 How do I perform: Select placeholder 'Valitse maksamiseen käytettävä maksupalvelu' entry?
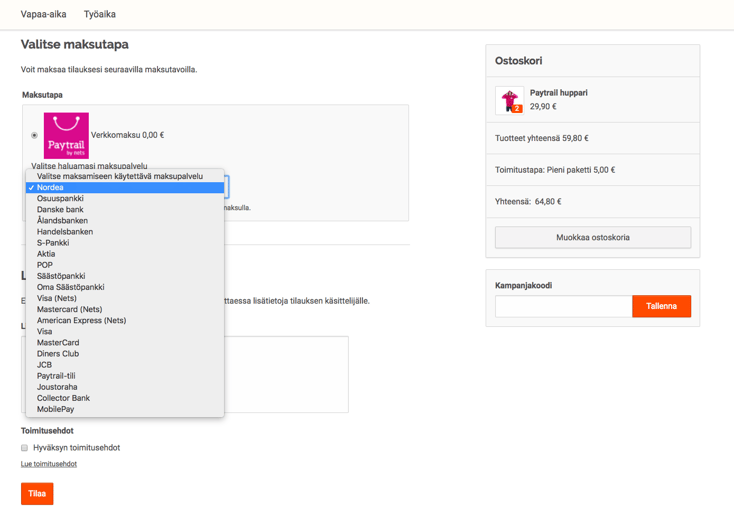125,176
